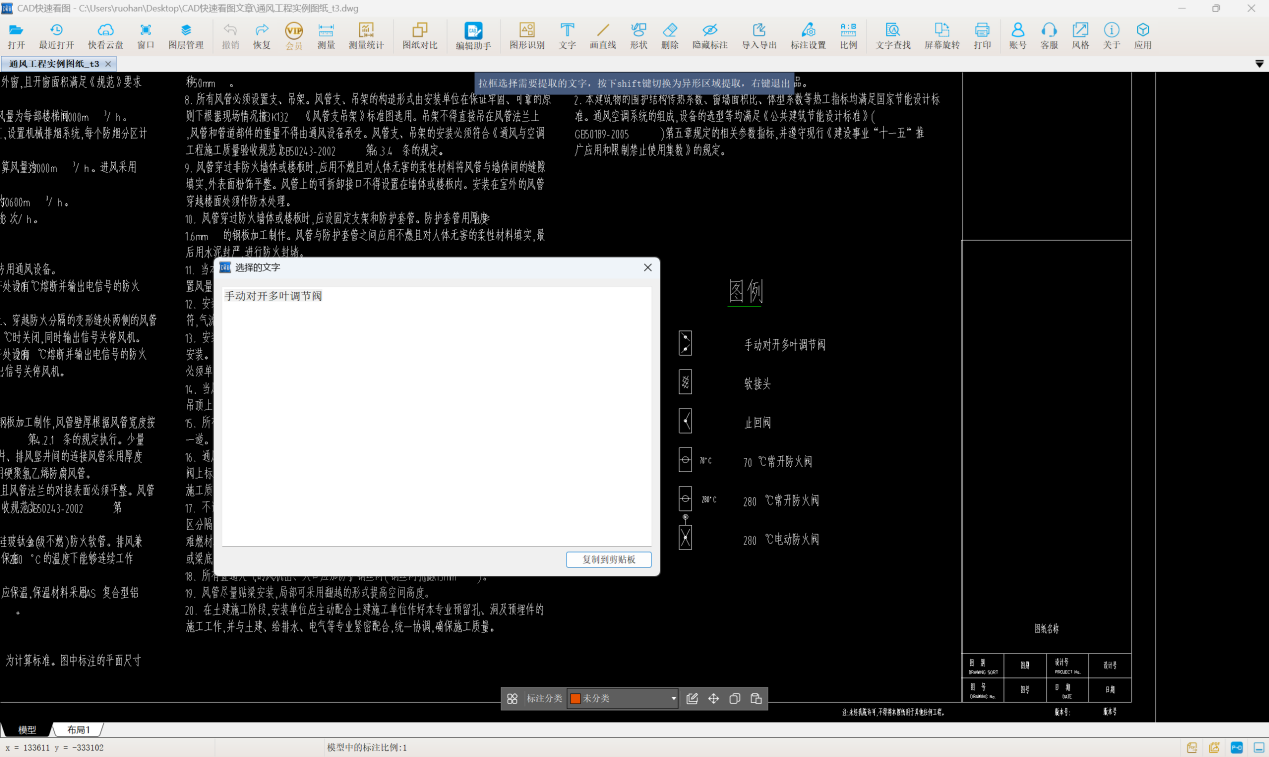Select the 测量 measure tool

point(326,36)
